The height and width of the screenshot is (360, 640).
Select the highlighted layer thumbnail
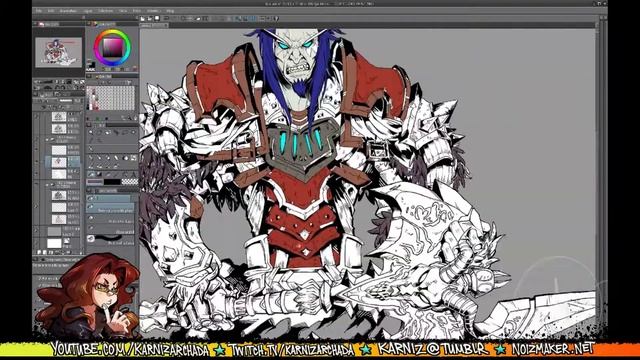tap(59, 162)
